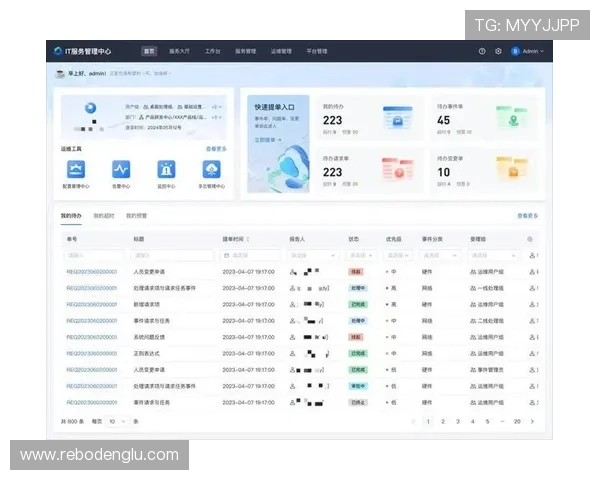This screenshot has width=600, height=480.
Task: Go to page 3
Action: [x=458, y=421]
